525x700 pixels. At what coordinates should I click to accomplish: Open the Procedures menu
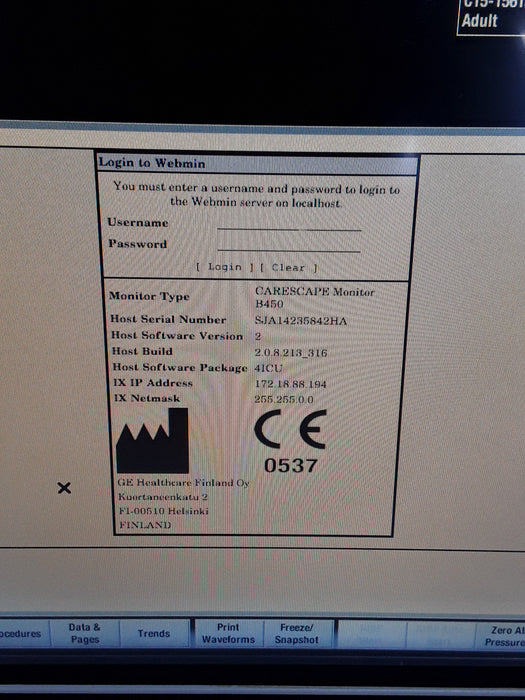(x=22, y=633)
